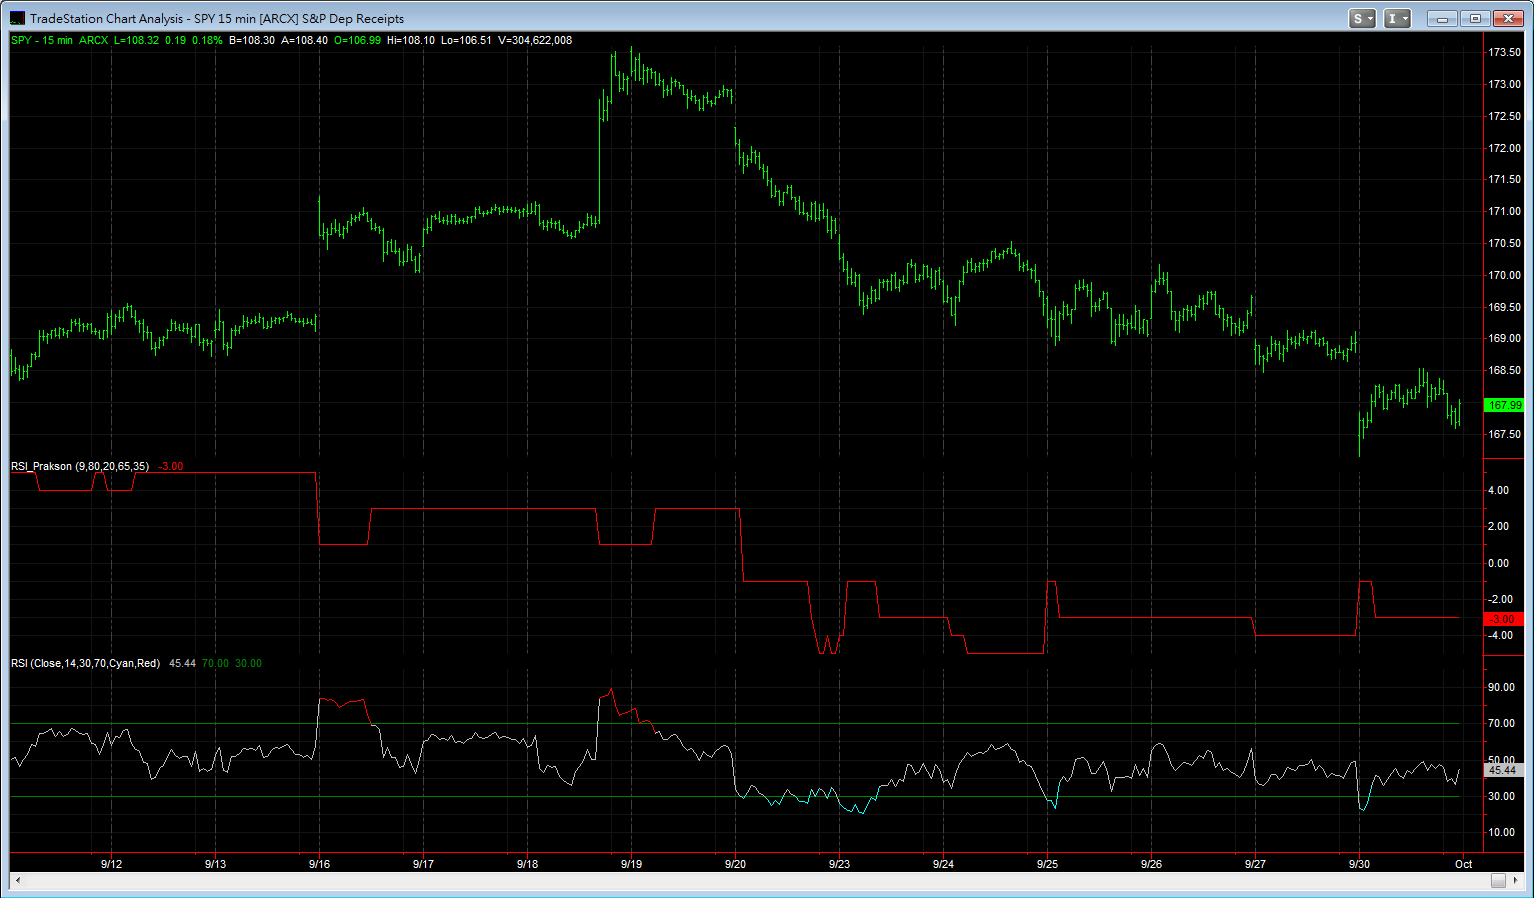Click the "SPY - 15 min ARCX" symbol label
This screenshot has height=898, width=1534.
60,41
